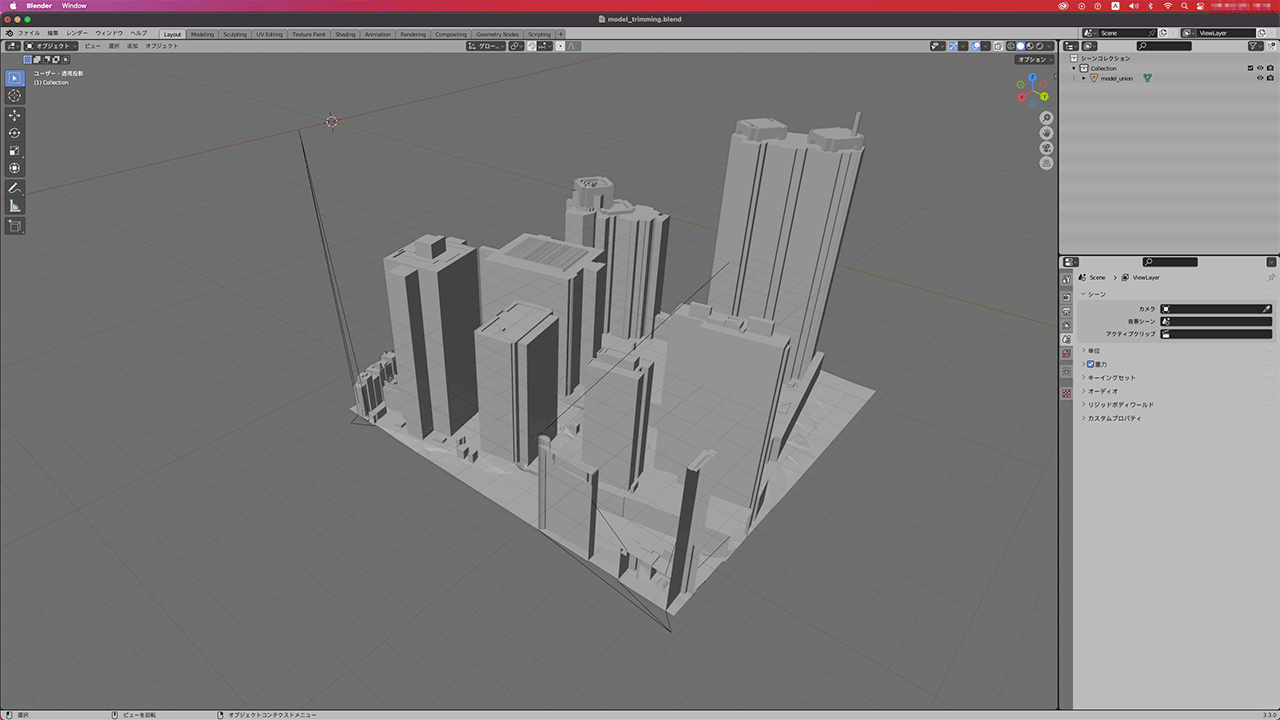Image resolution: width=1280 pixels, height=720 pixels.
Task: Open the Render properties tab
Action: click(1066, 297)
